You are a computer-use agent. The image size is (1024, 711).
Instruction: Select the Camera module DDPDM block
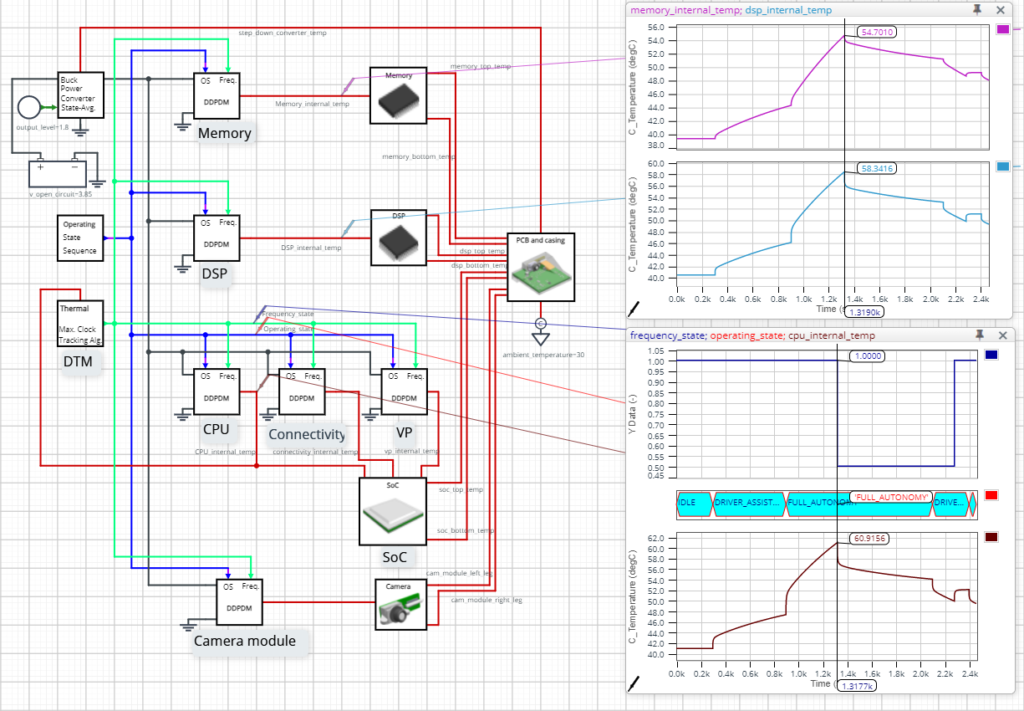pyautogui.click(x=239, y=601)
